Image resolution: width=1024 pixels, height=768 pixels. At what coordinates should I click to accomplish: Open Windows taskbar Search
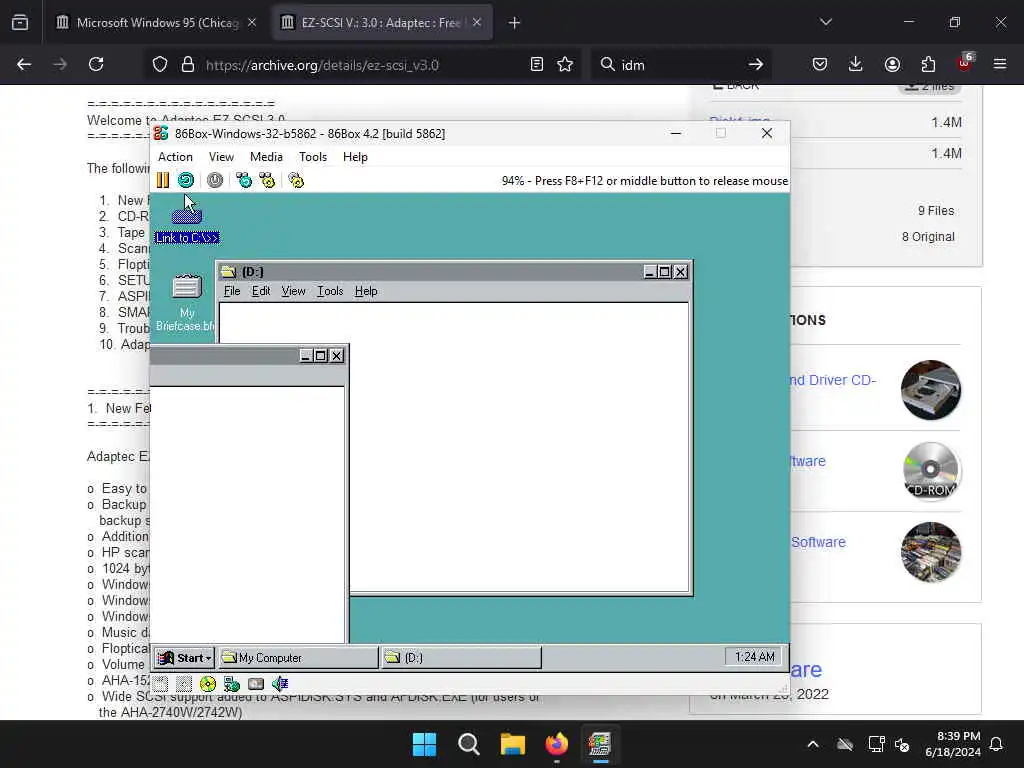(468, 744)
